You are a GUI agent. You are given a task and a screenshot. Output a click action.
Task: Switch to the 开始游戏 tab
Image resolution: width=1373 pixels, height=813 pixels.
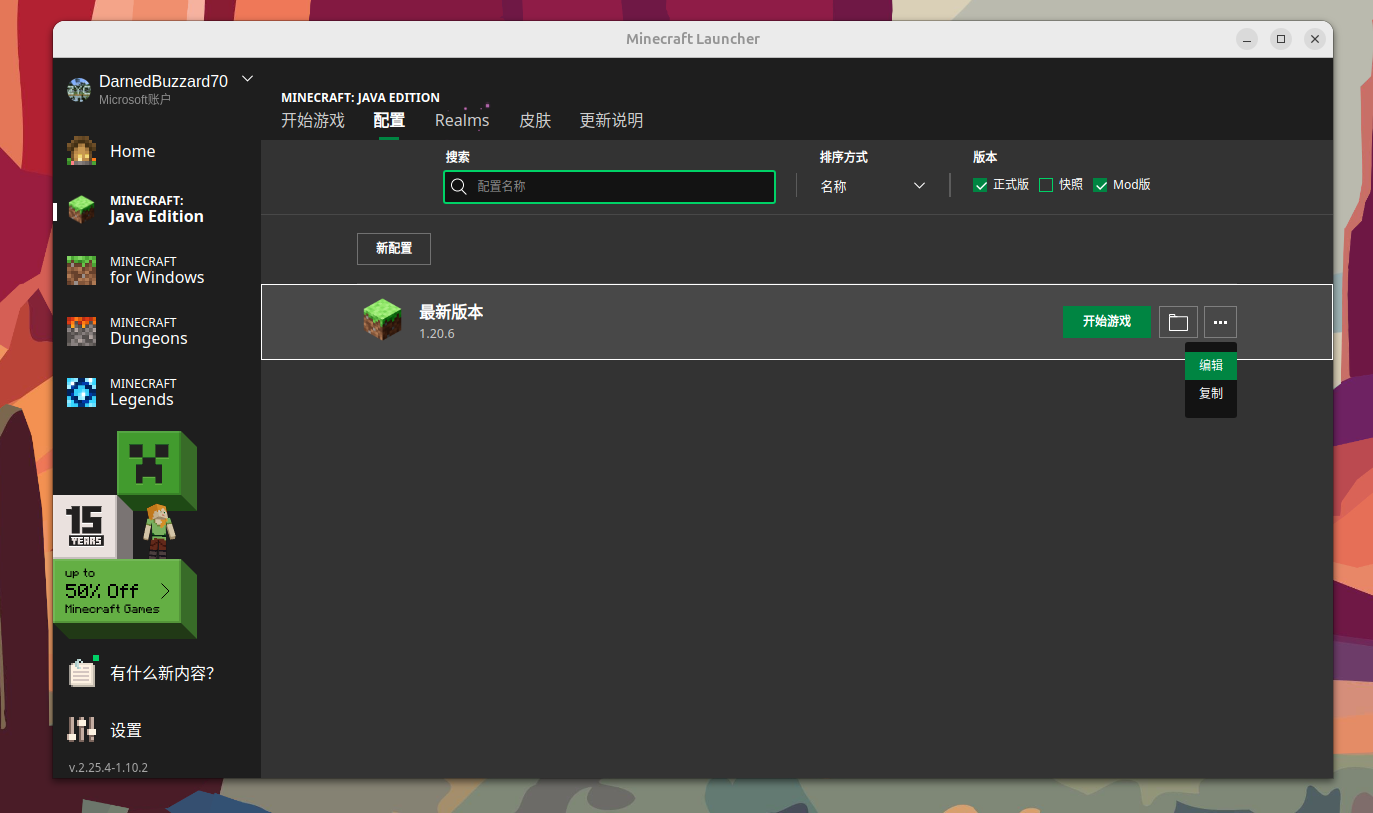313,121
